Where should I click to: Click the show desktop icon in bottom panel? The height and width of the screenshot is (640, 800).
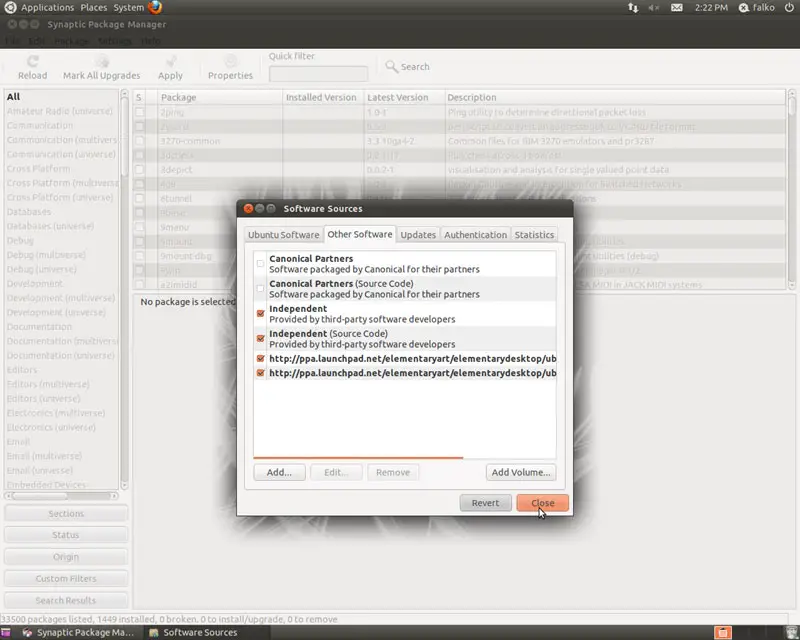pos(6,633)
